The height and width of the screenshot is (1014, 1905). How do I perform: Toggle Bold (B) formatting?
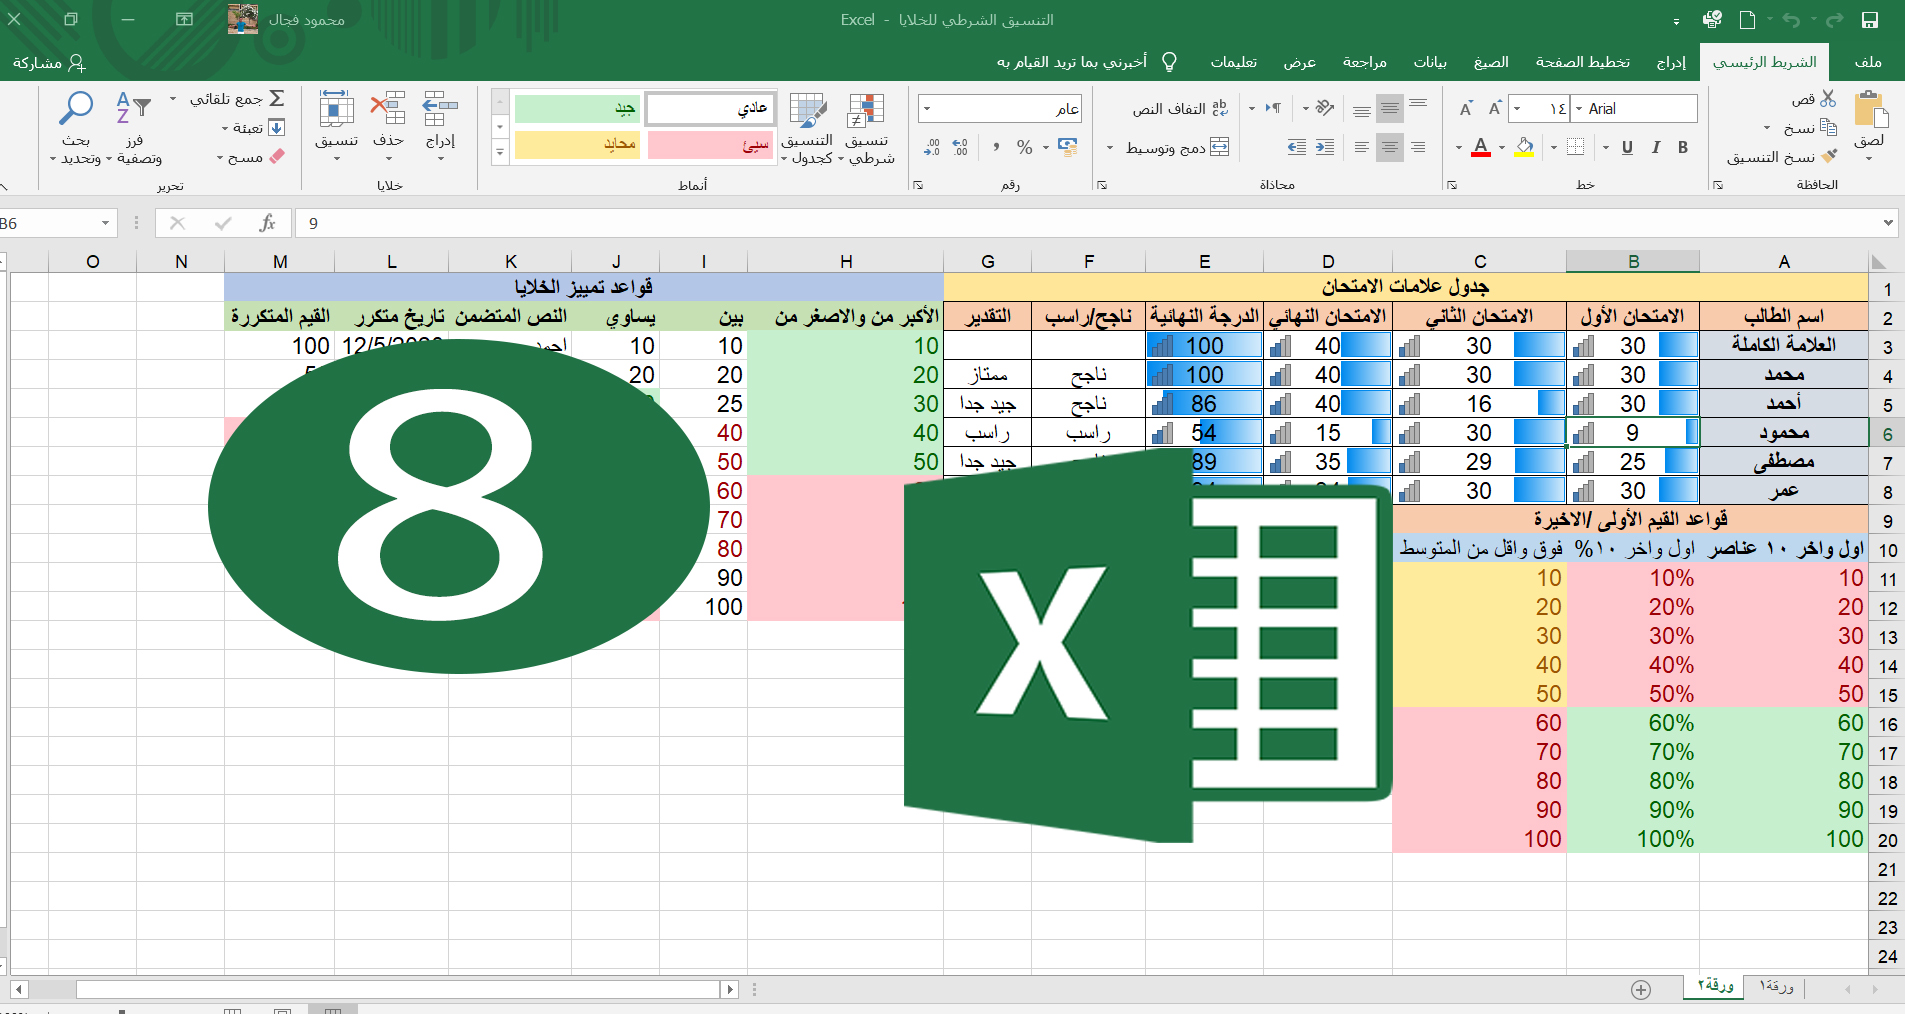[1683, 147]
